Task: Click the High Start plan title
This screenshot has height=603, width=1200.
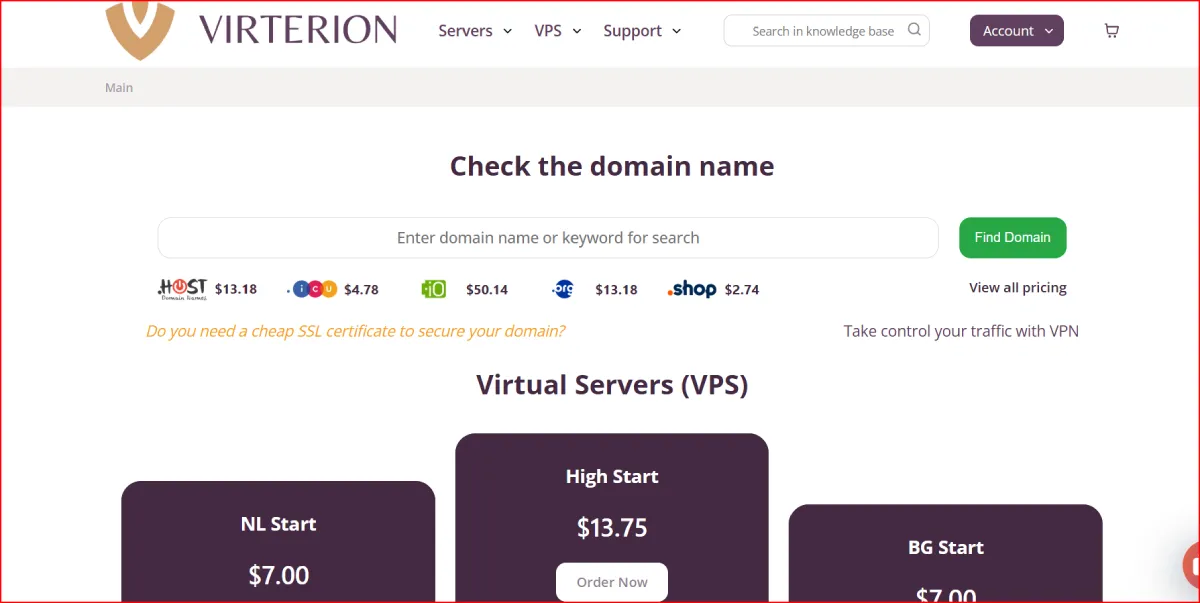Action: pos(612,477)
